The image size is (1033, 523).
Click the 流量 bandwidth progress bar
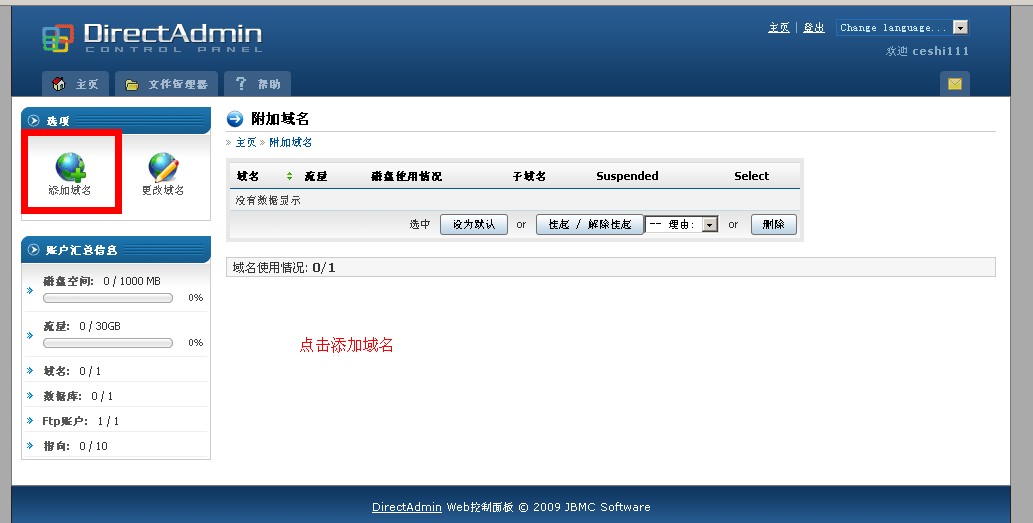[x=108, y=343]
